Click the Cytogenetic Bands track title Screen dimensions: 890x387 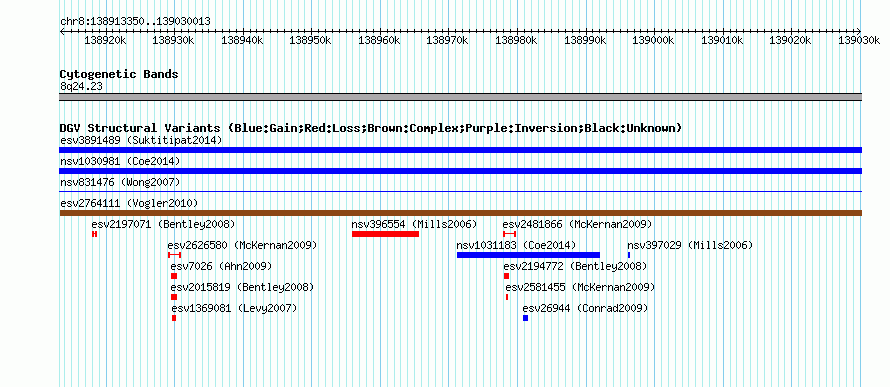point(119,74)
